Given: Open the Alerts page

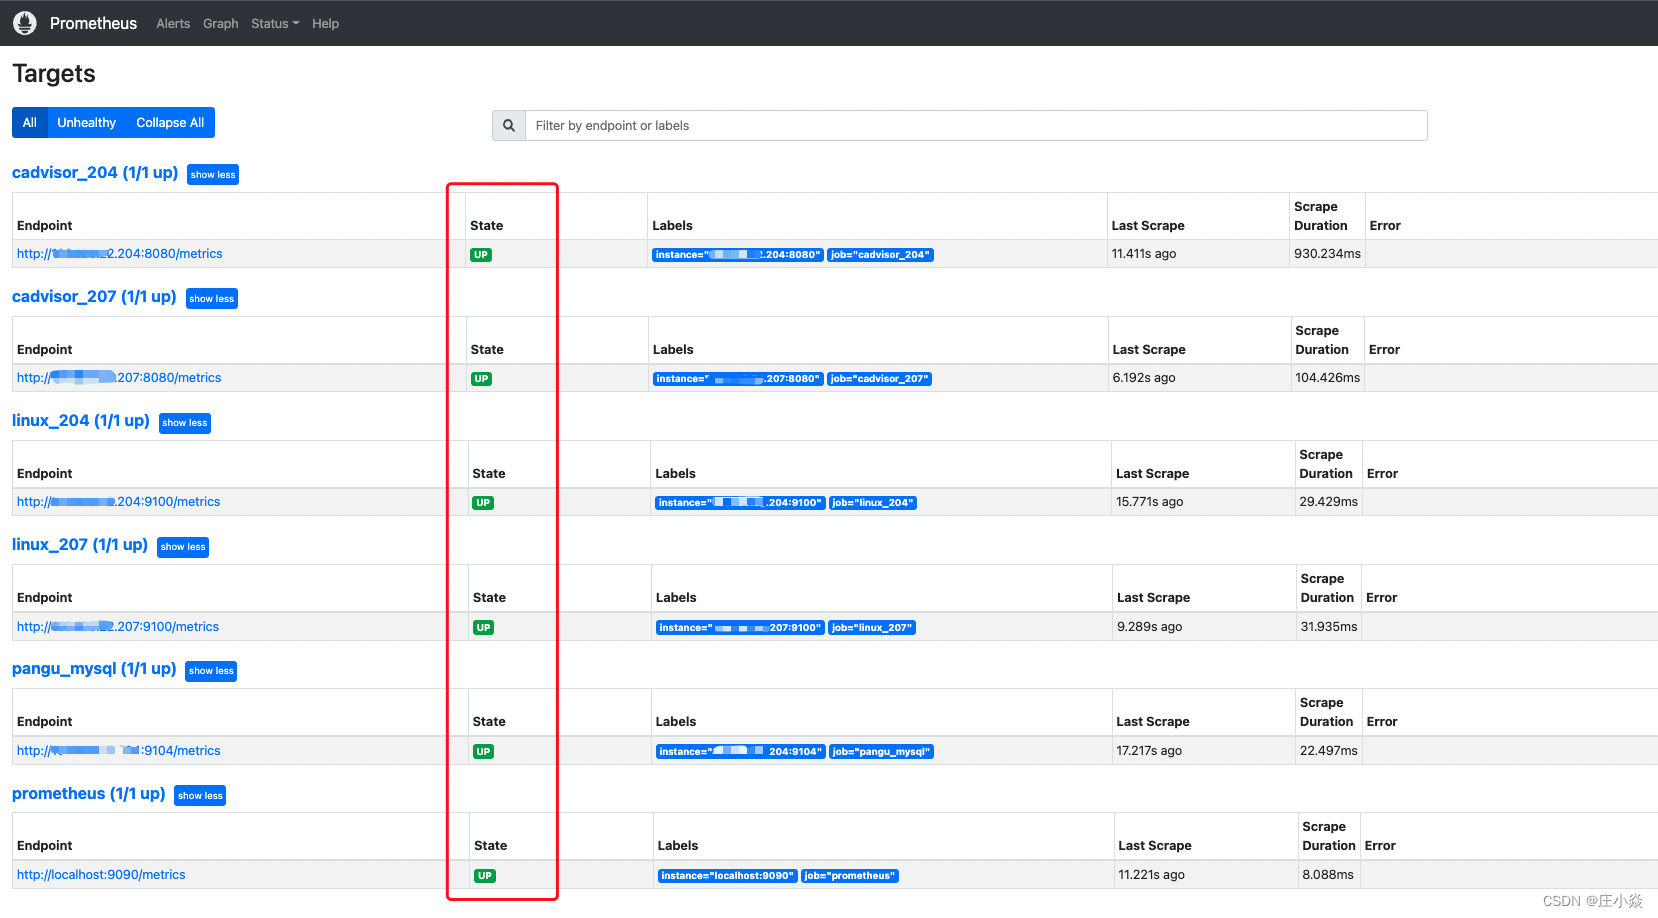Looking at the screenshot, I should click(x=173, y=24).
